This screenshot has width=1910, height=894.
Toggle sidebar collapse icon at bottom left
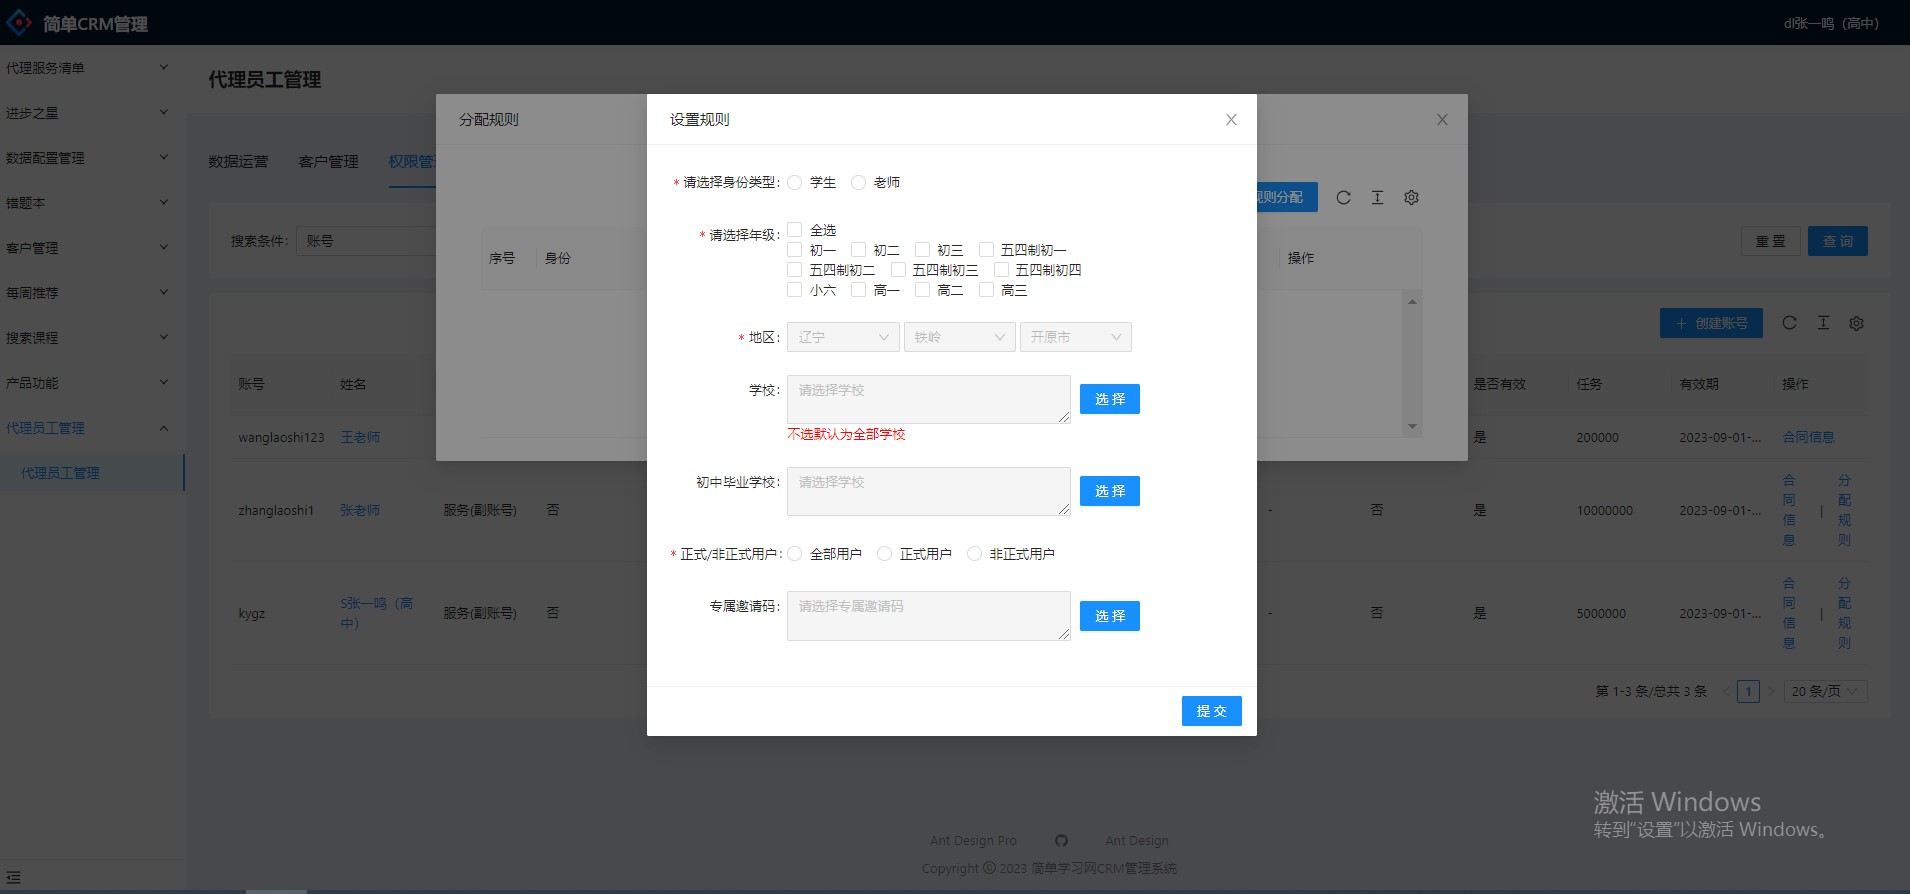click(13, 877)
